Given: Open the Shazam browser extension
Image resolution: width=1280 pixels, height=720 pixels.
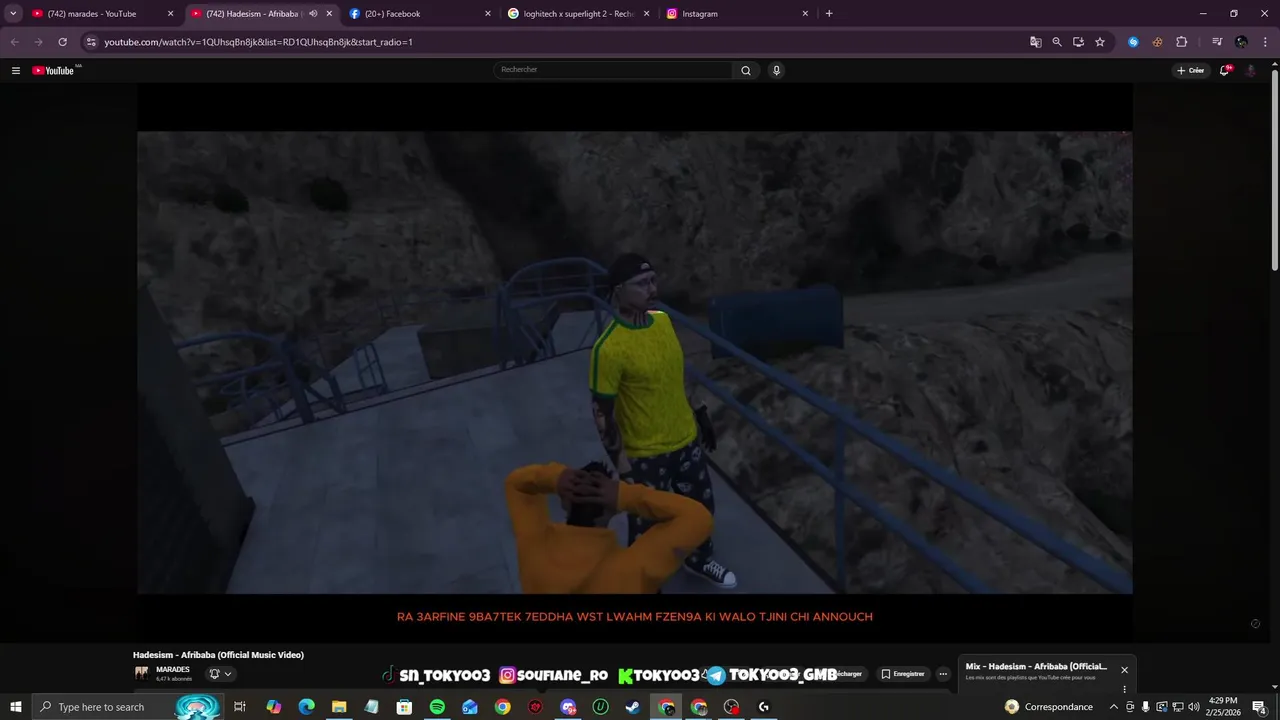Looking at the screenshot, I should (x=1133, y=42).
